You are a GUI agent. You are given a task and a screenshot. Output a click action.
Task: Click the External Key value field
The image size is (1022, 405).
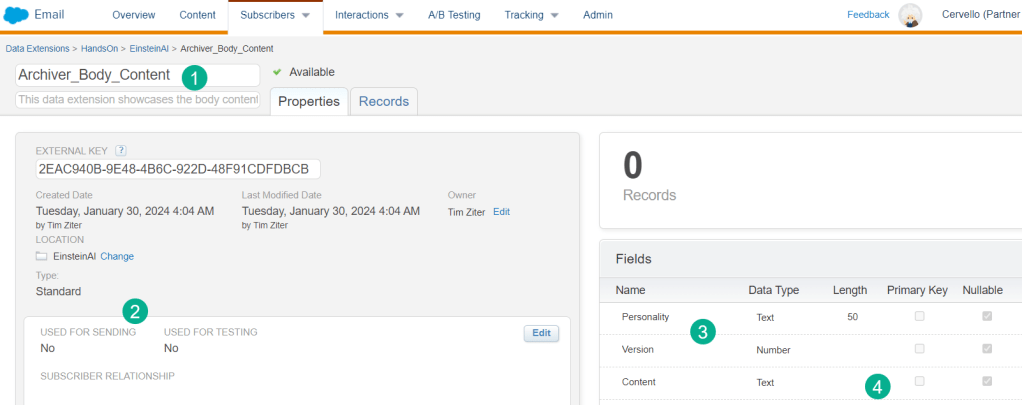pos(177,168)
